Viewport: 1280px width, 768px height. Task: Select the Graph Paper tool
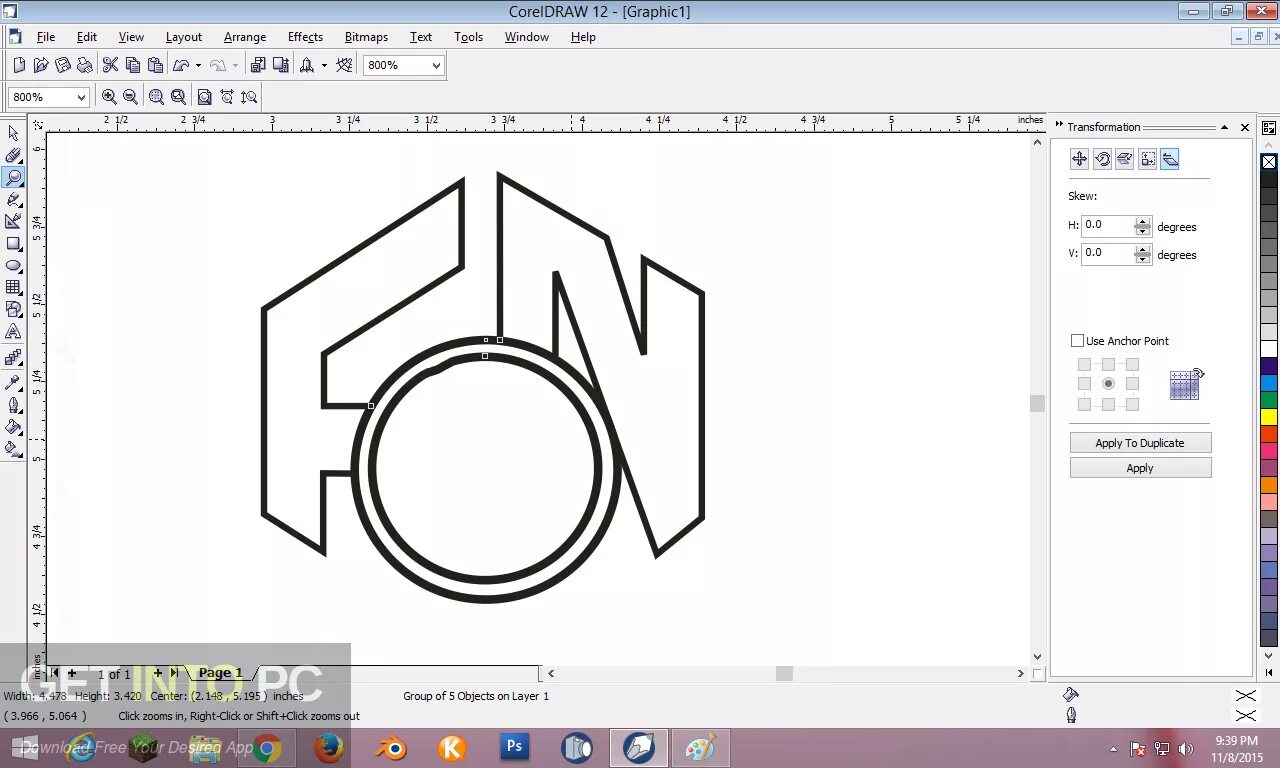(x=13, y=288)
